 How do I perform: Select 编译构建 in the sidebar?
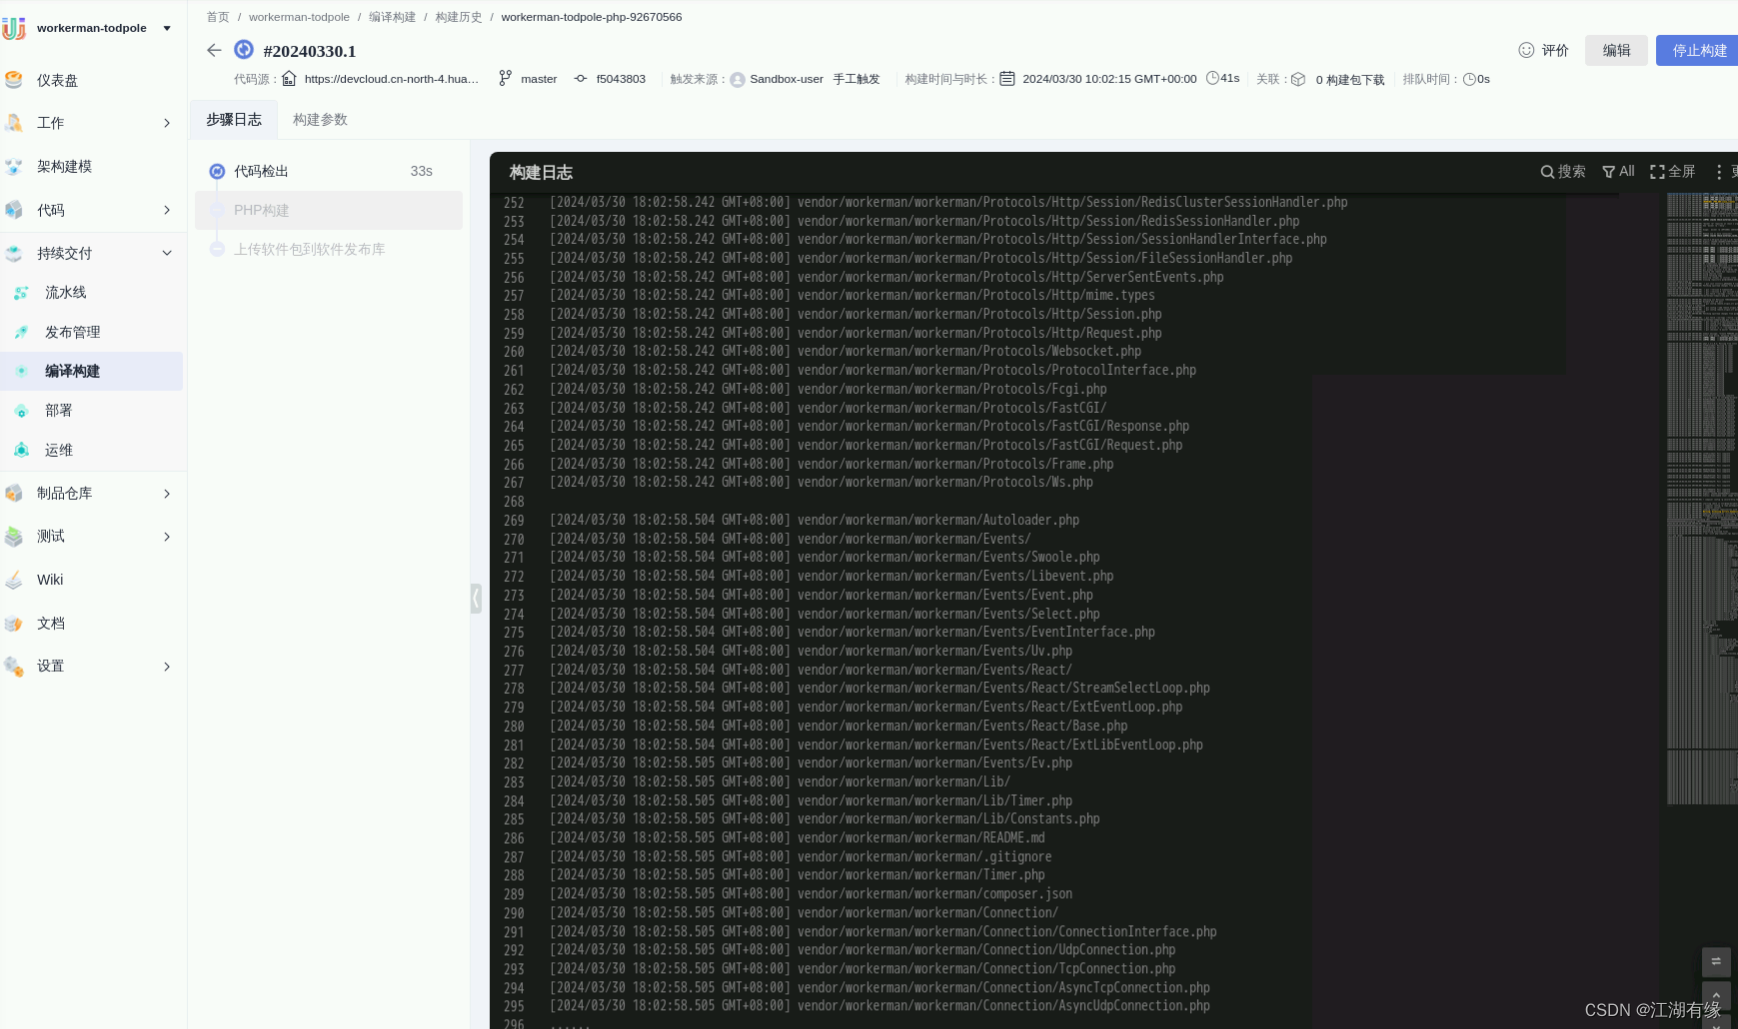91,371
